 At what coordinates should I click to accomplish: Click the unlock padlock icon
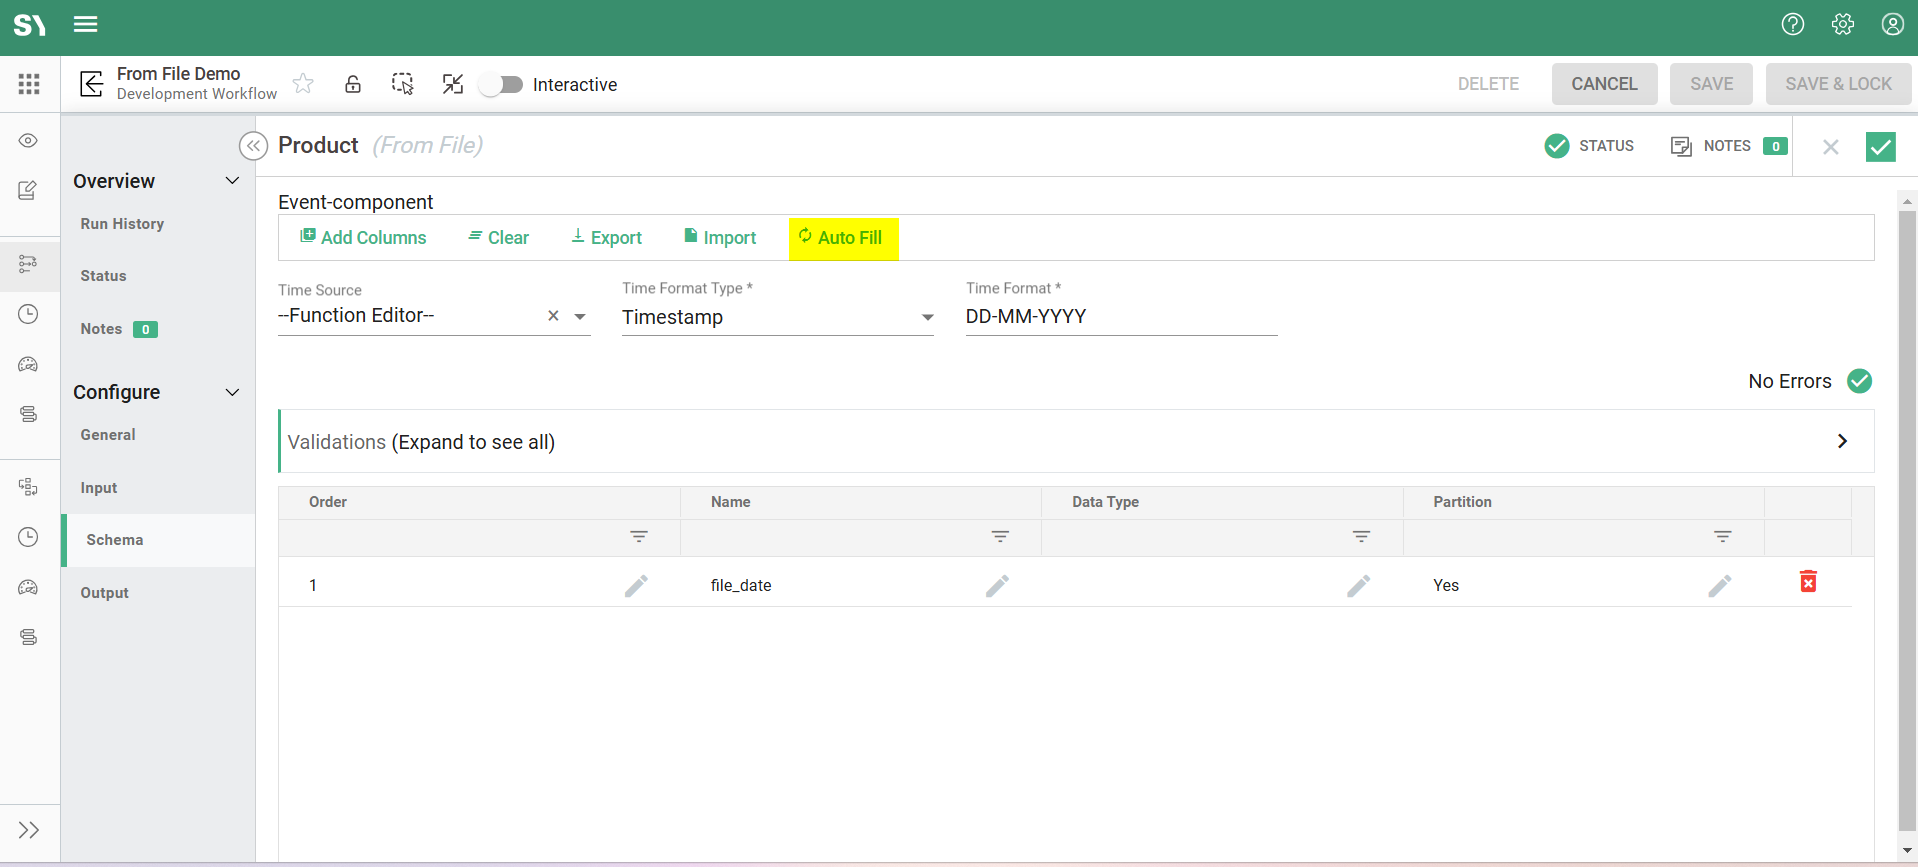(x=353, y=84)
